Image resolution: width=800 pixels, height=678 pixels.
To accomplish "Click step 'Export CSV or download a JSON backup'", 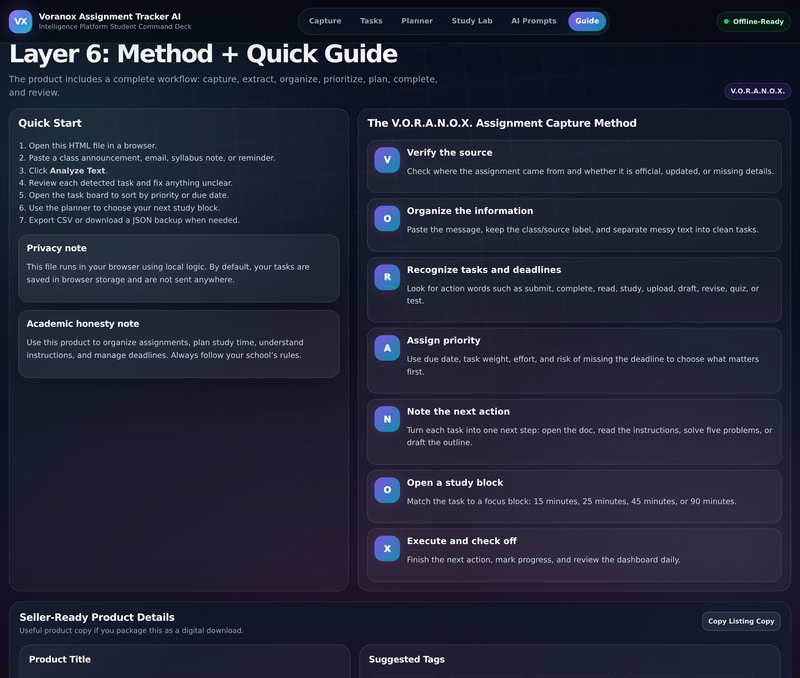I will (x=134, y=220).
